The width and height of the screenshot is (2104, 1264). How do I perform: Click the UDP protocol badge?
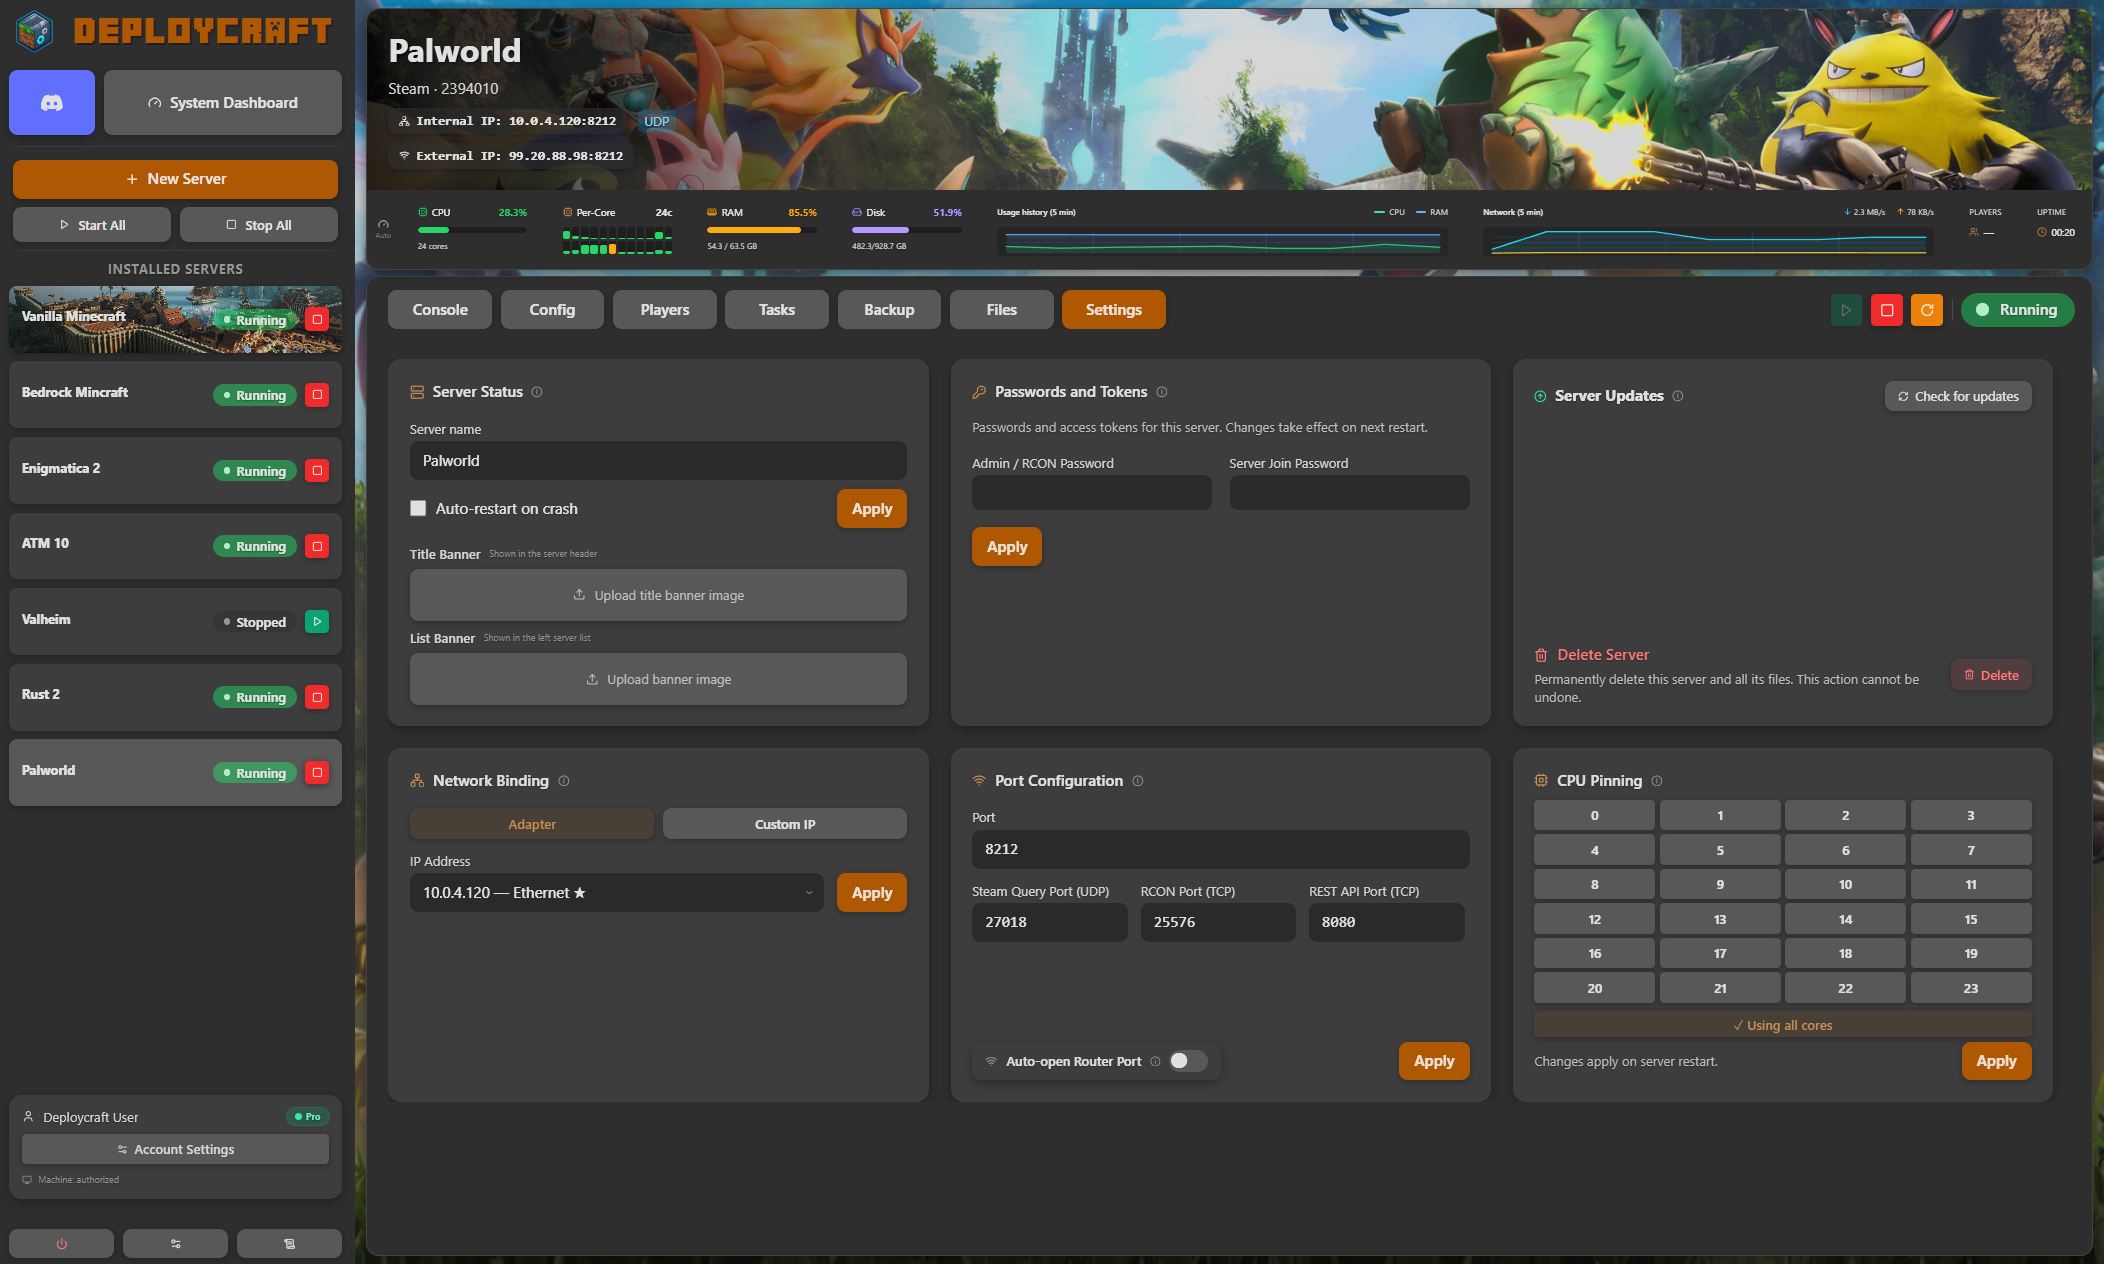point(656,121)
